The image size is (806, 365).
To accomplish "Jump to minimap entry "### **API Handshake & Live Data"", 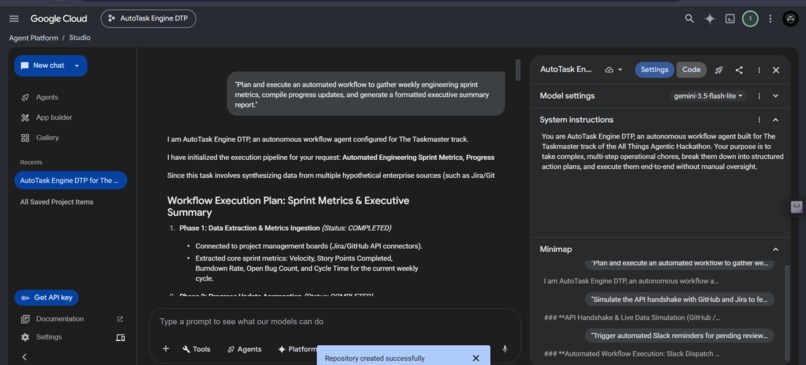I will click(x=632, y=318).
